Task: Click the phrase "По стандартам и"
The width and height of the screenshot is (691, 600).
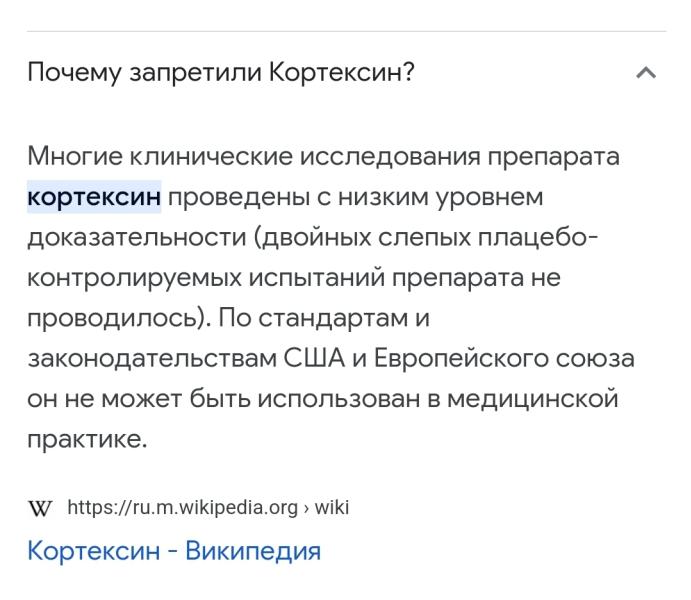Action: [x=324, y=318]
